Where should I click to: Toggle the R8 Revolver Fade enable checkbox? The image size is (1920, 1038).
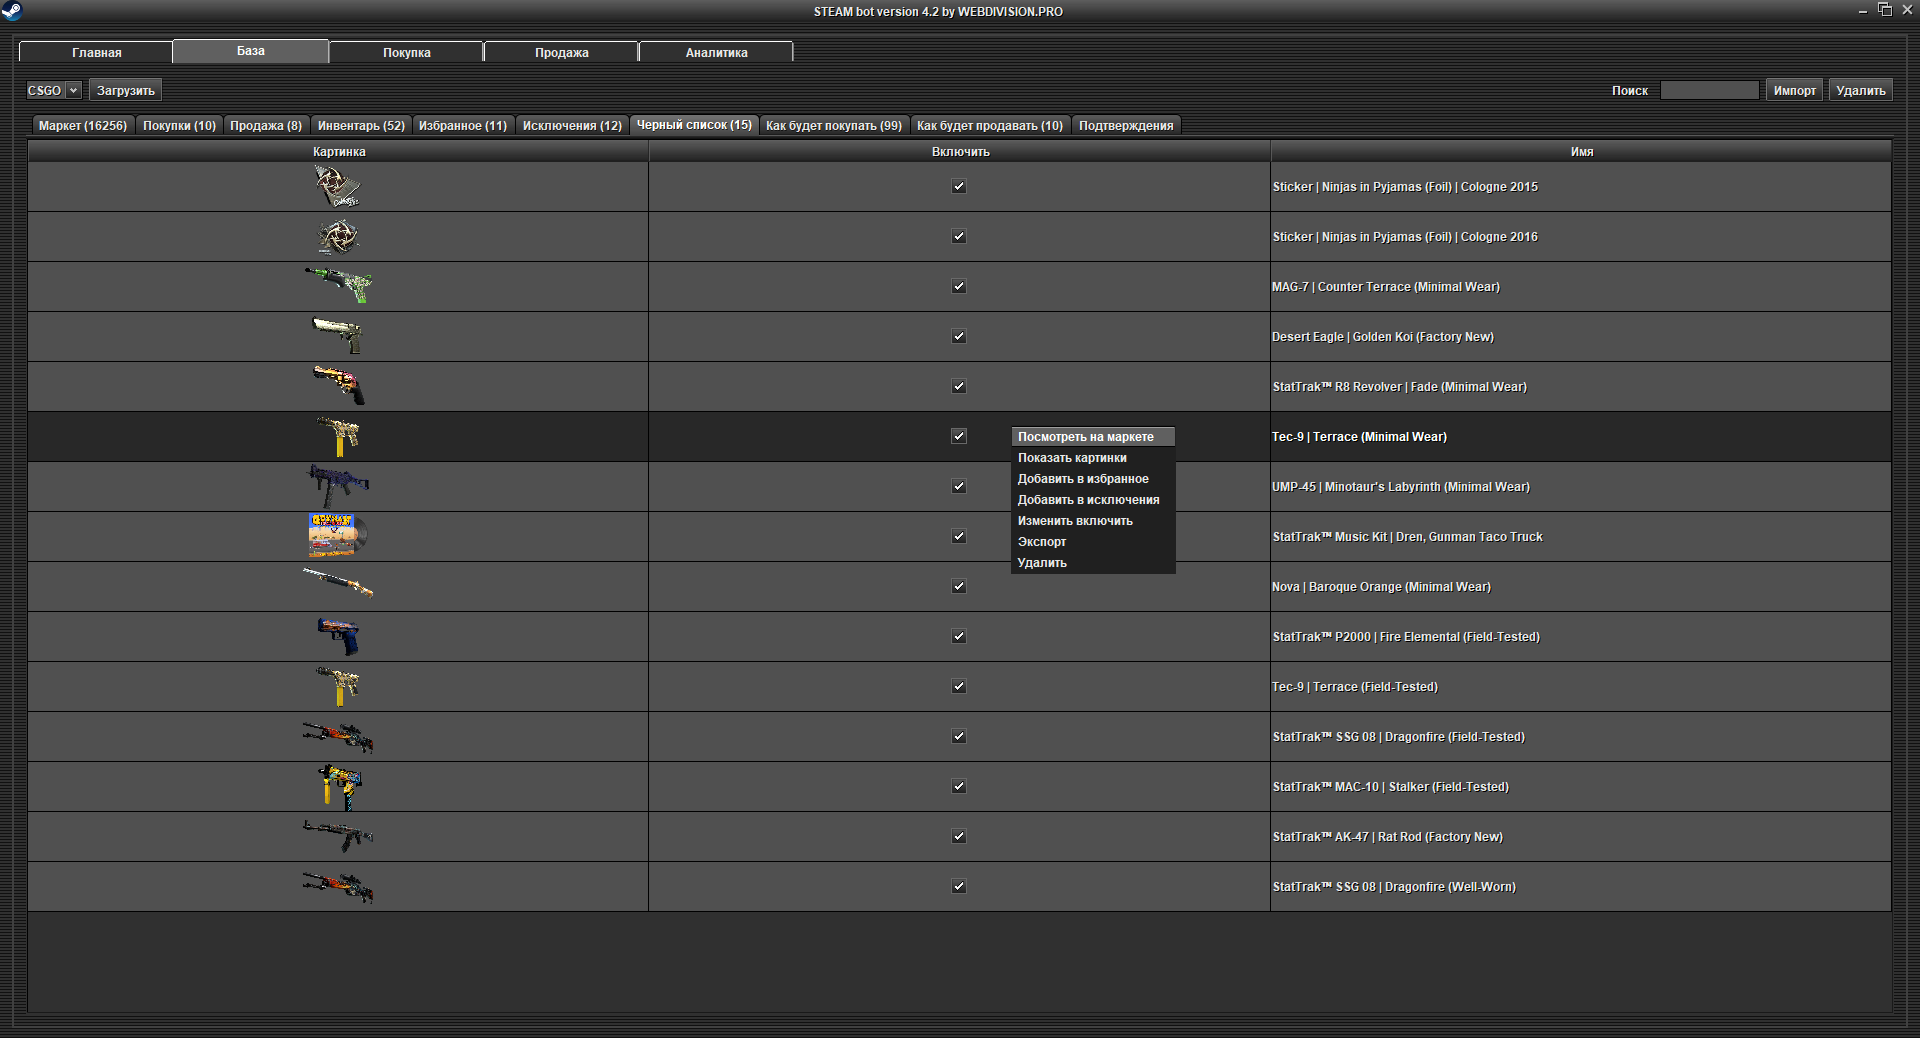pos(959,386)
